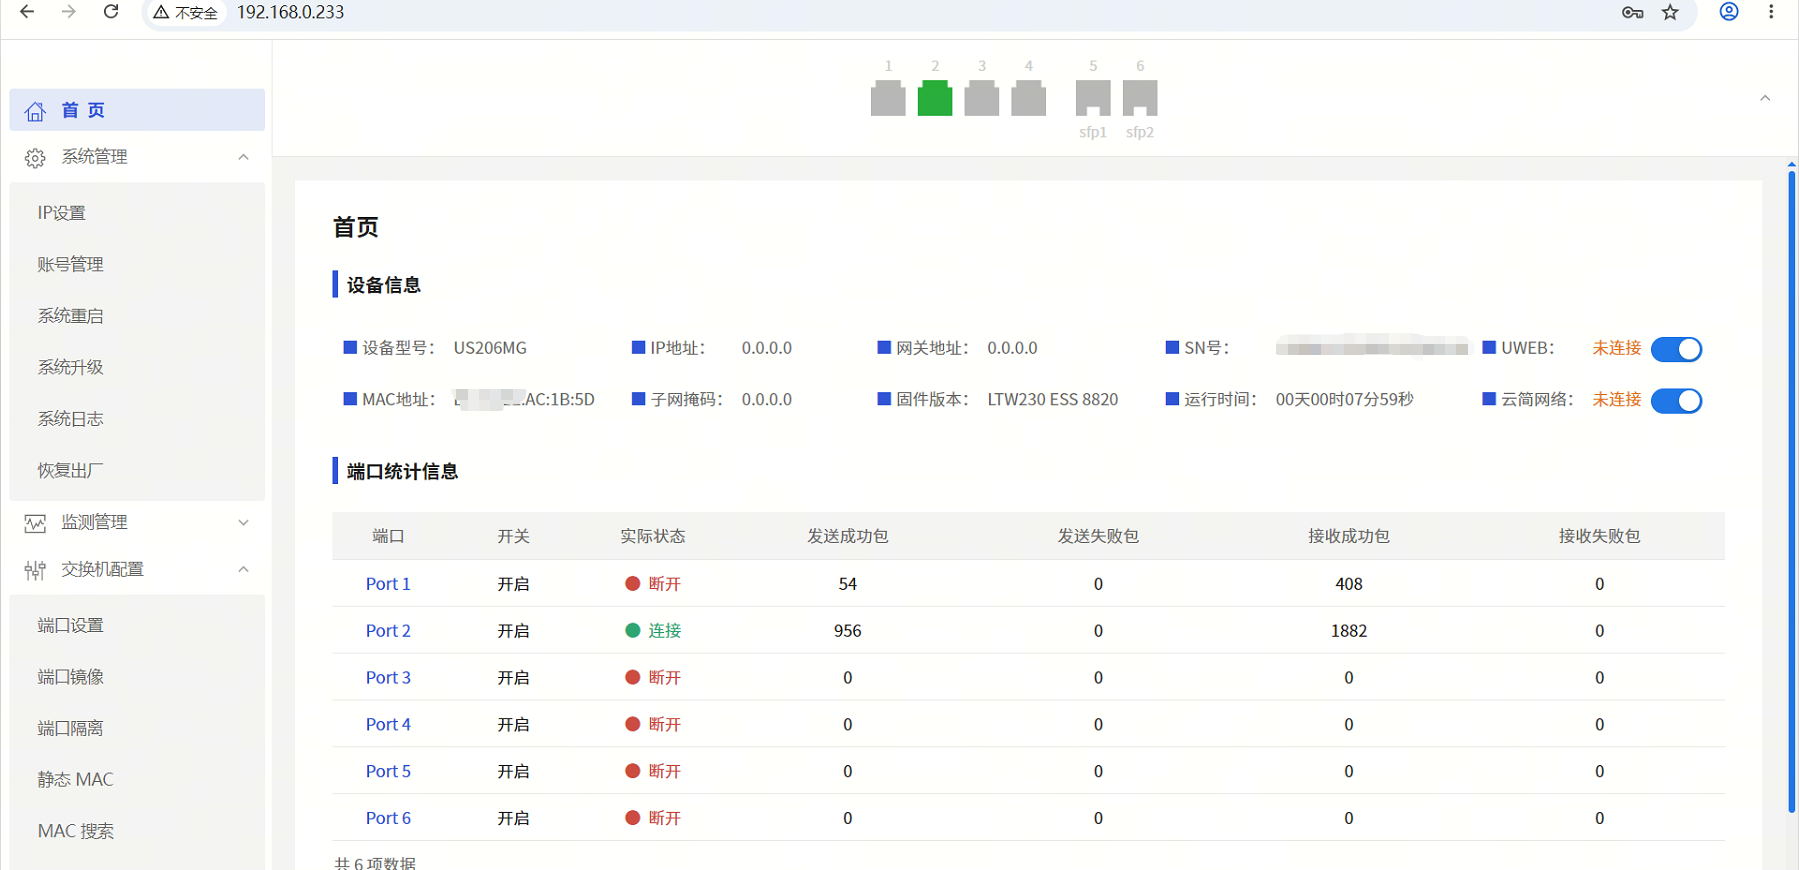Click the address bar URL 192.168.0.233
This screenshot has width=1799, height=870.
pyautogui.click(x=290, y=12)
